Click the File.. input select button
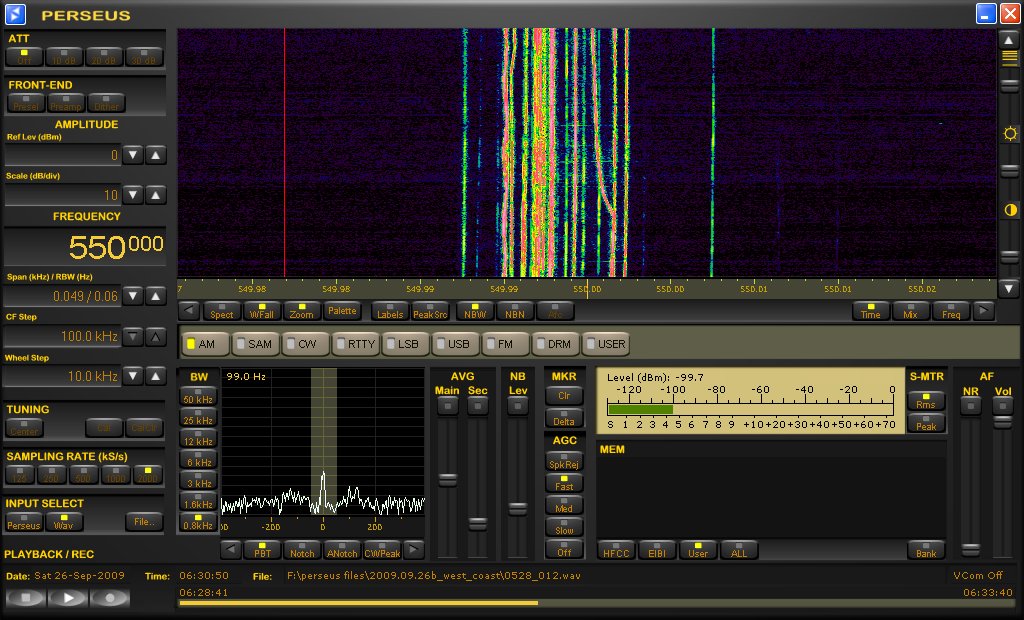This screenshot has height=620, width=1024. pyautogui.click(x=144, y=521)
